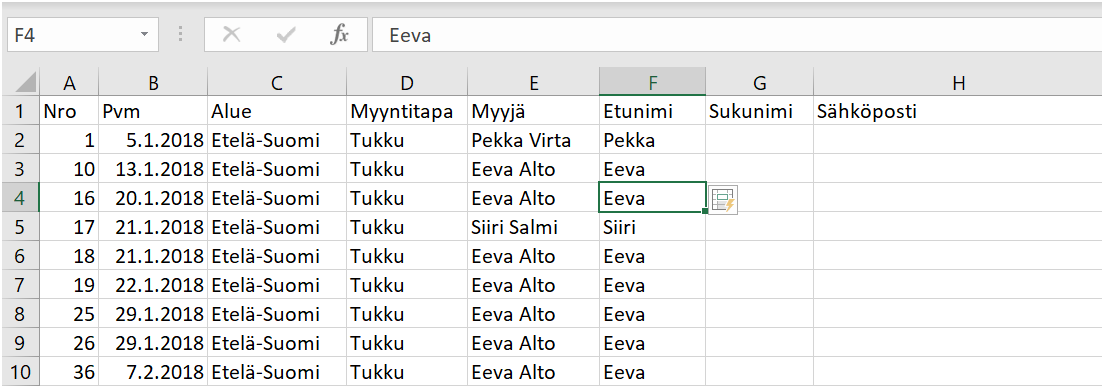Select column E header
The width and height of the screenshot is (1104, 388).
tap(533, 82)
